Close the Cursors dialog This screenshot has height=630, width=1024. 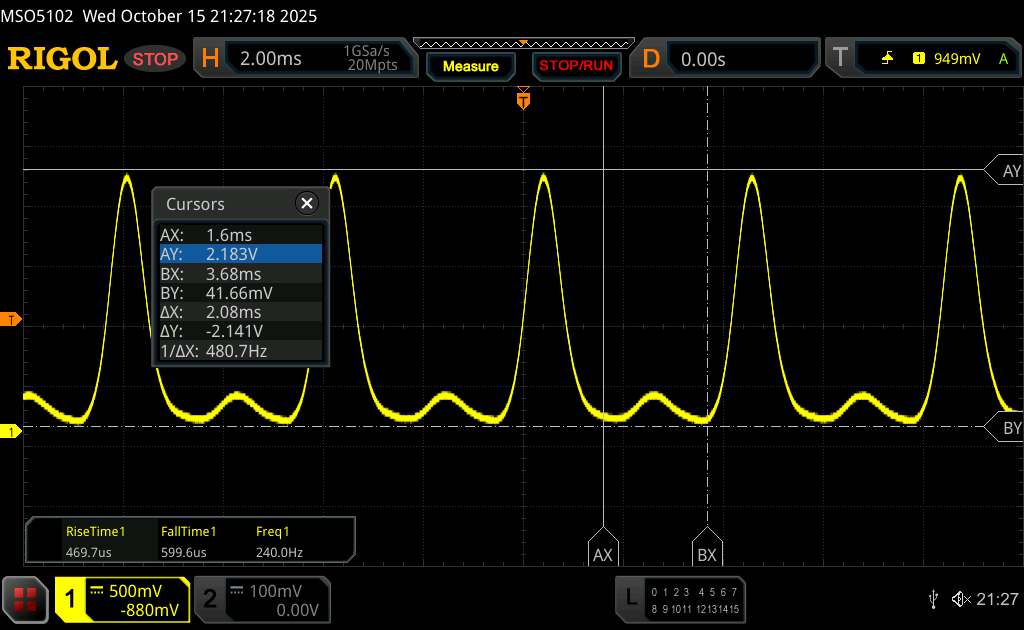click(307, 203)
